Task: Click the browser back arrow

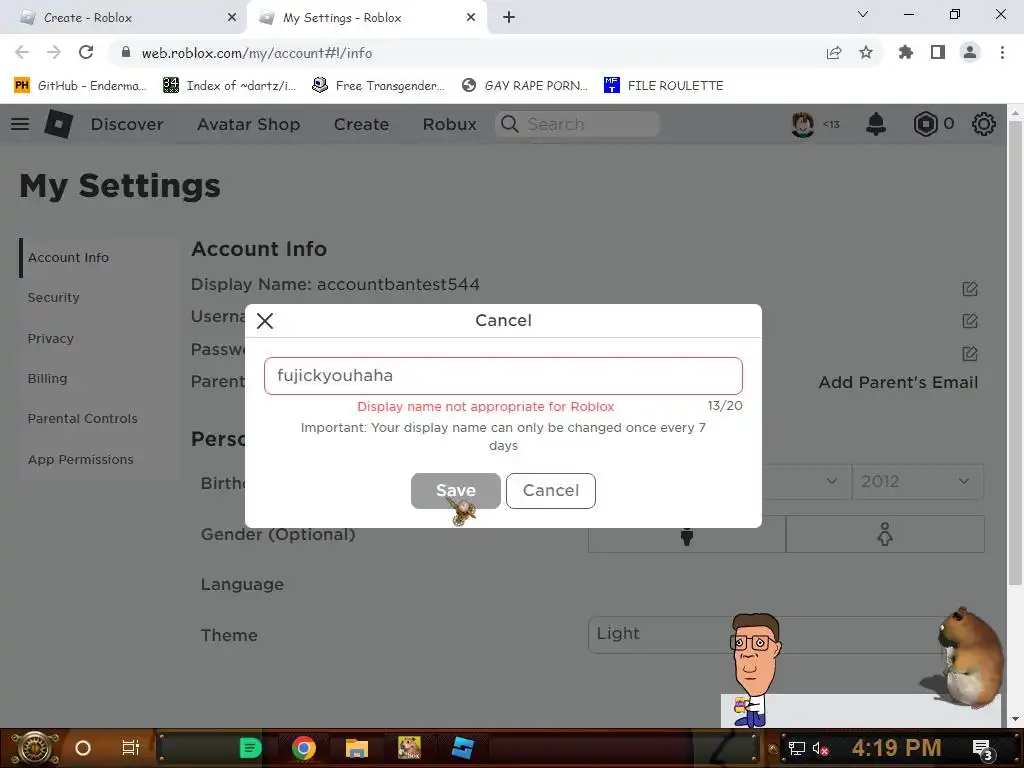Action: [x=22, y=52]
